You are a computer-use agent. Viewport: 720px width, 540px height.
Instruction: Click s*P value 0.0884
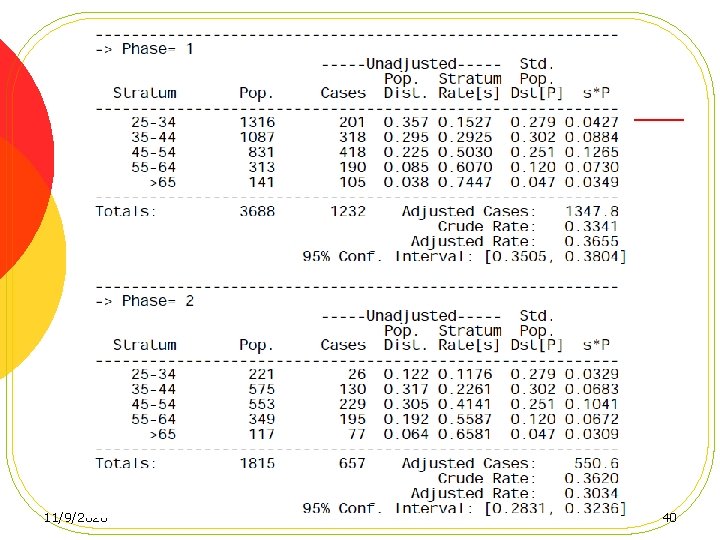pos(592,137)
